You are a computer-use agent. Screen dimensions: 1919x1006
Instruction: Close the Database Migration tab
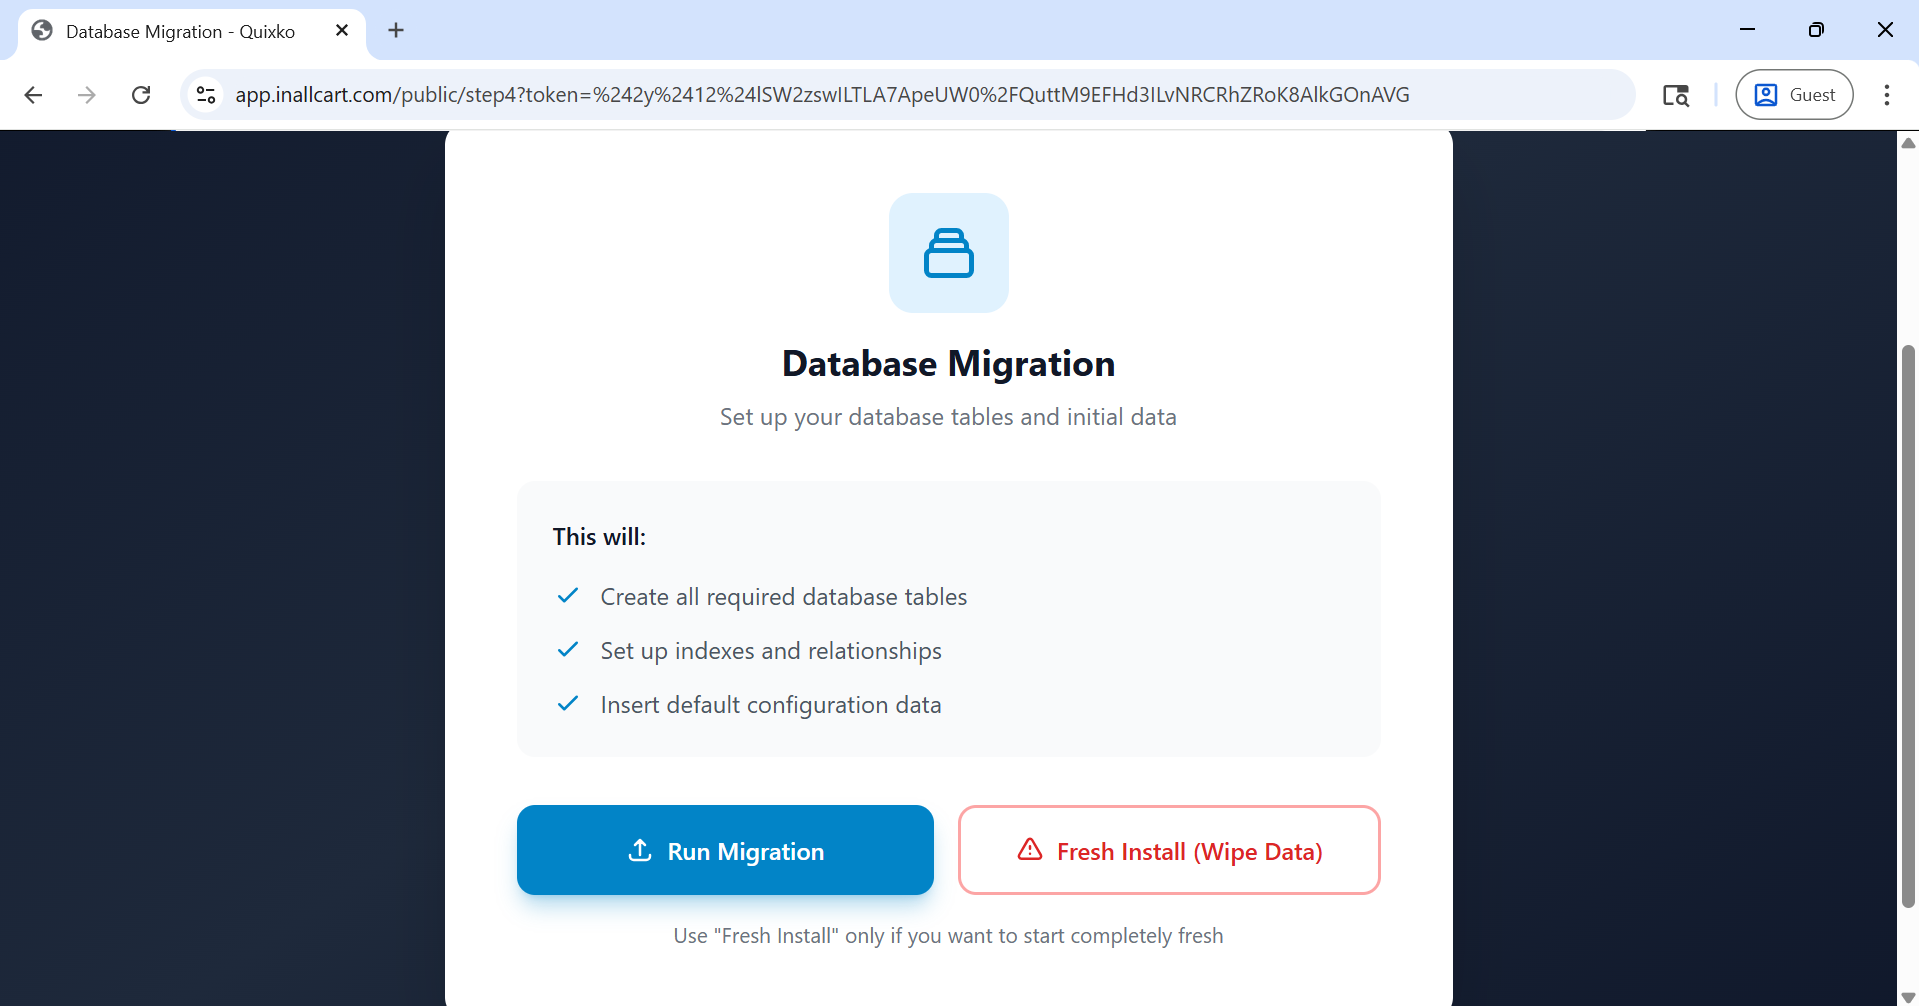tap(342, 31)
